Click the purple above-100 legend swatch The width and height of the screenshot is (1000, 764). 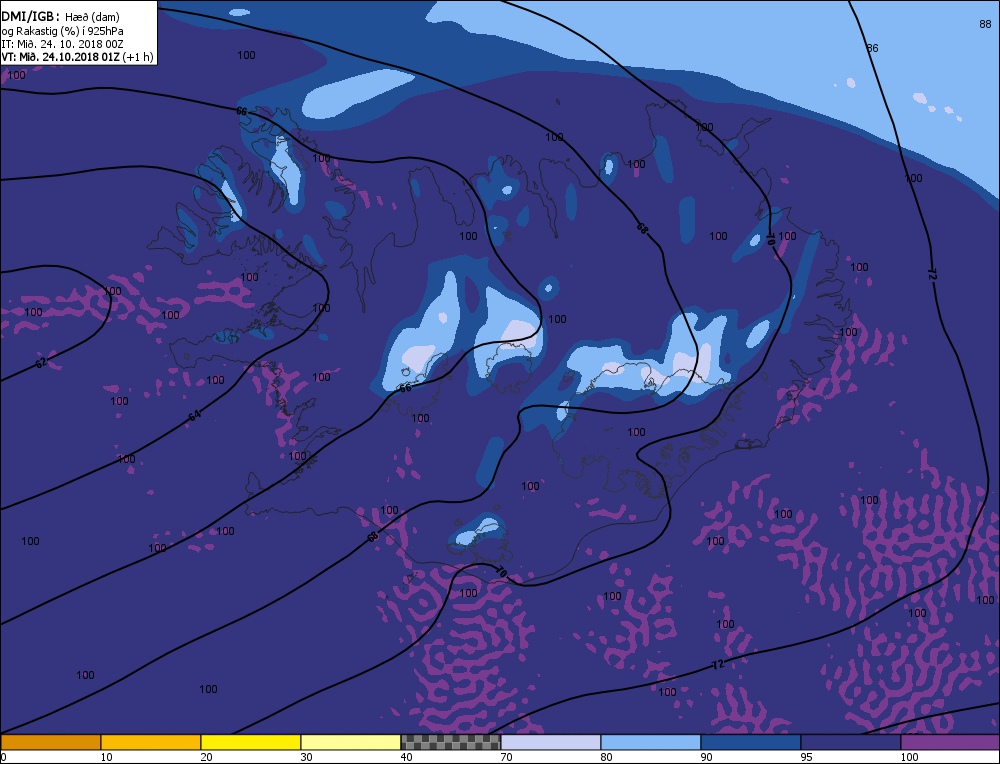tap(950, 742)
